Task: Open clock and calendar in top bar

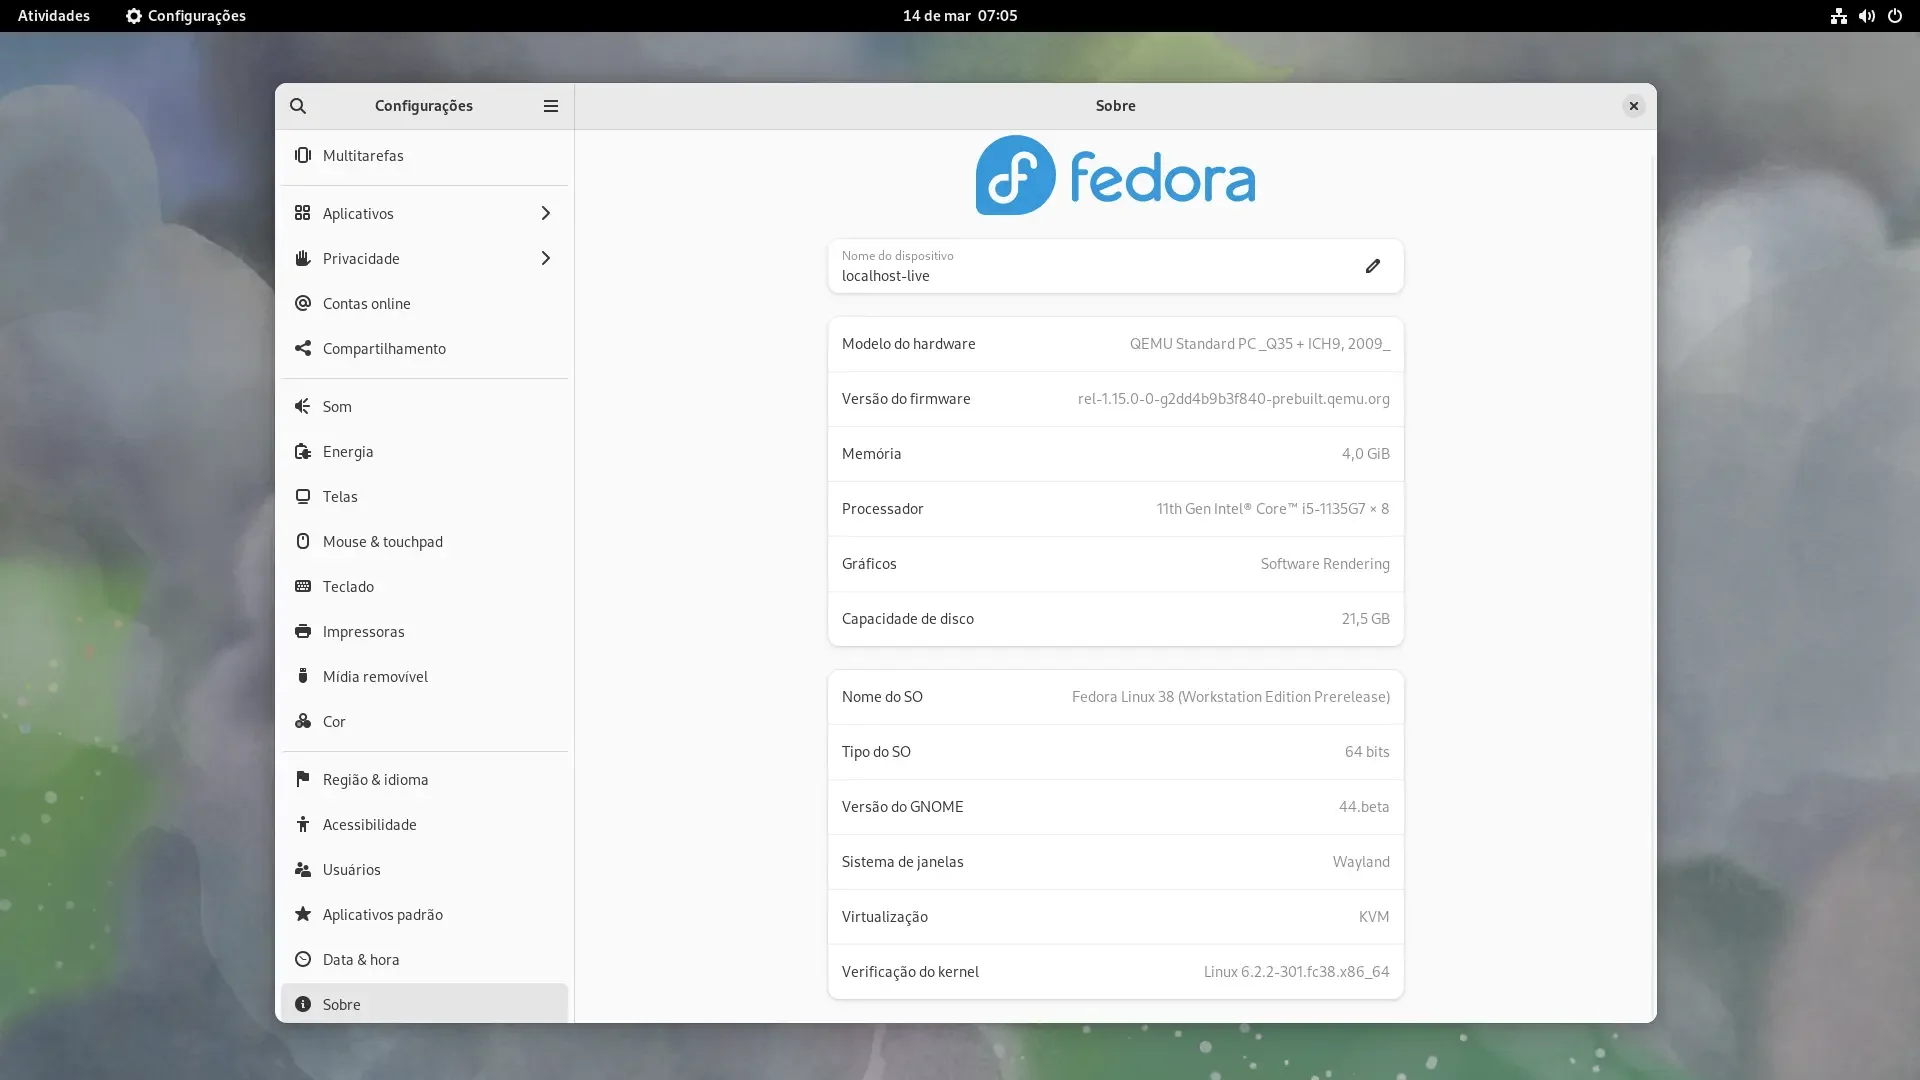Action: coord(960,16)
